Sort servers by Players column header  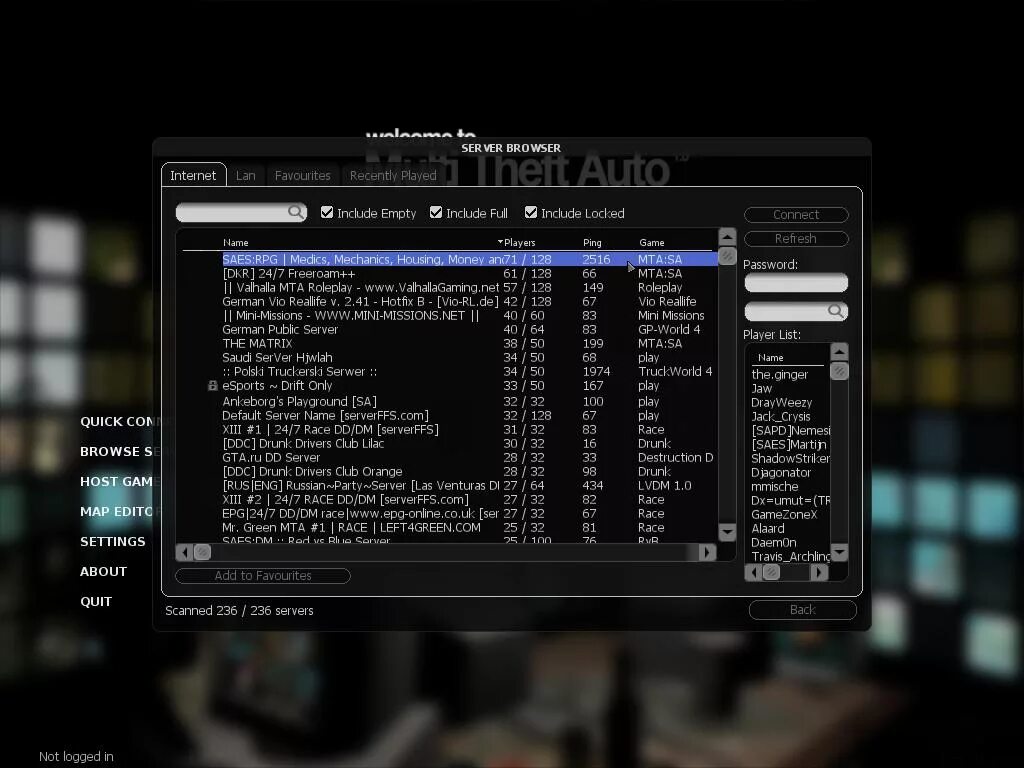[519, 242]
